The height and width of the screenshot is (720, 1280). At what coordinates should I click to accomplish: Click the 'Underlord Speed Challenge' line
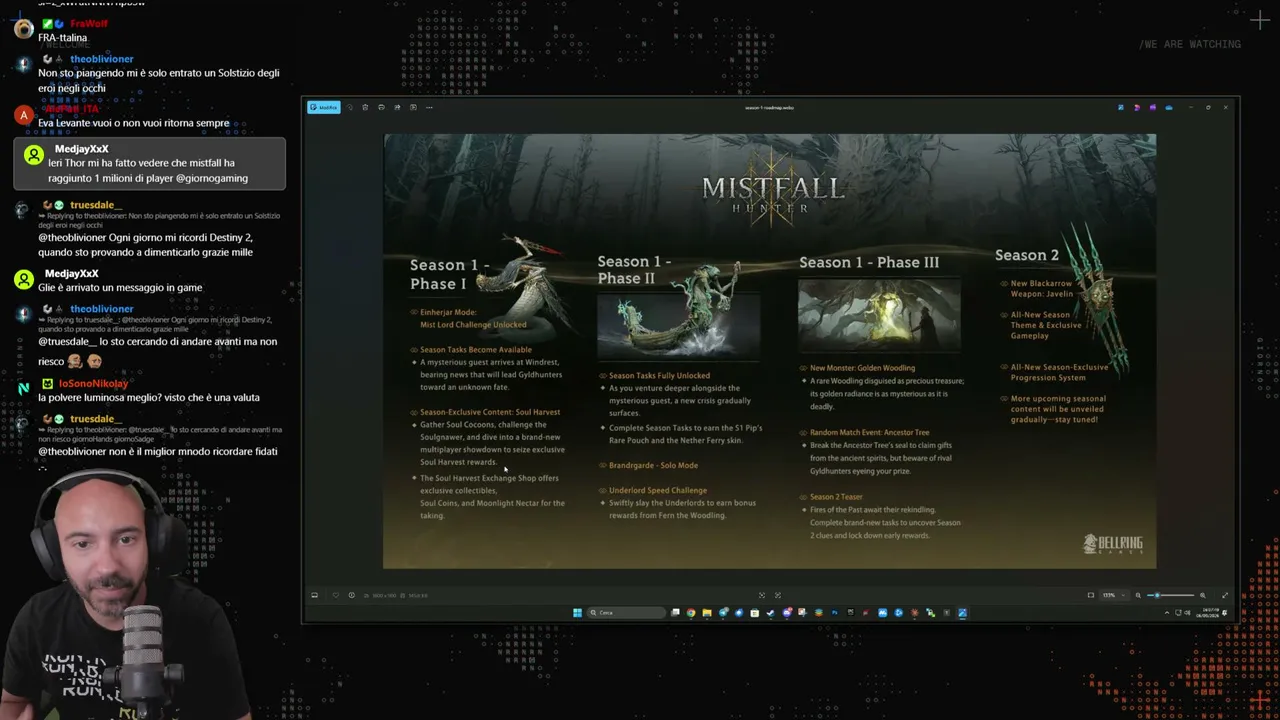[658, 490]
